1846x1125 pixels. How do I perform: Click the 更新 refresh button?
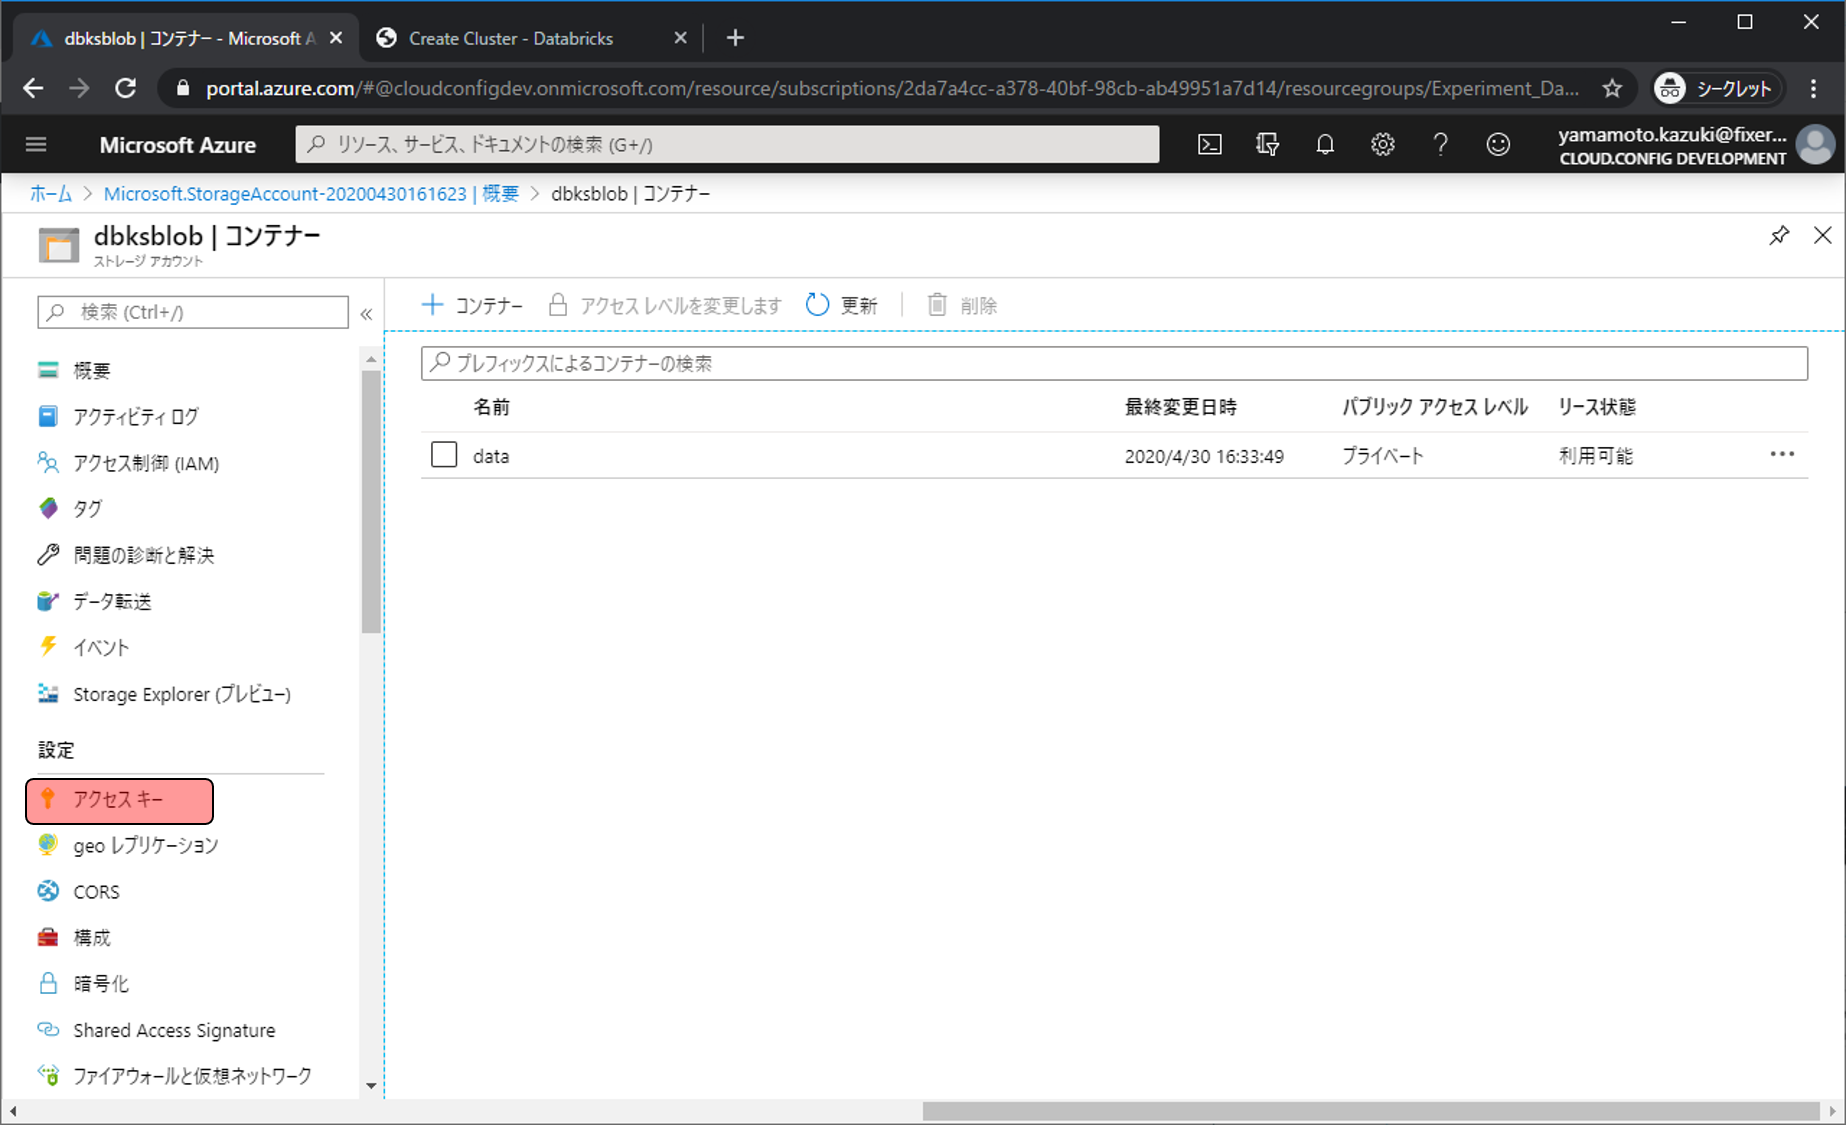[842, 305]
